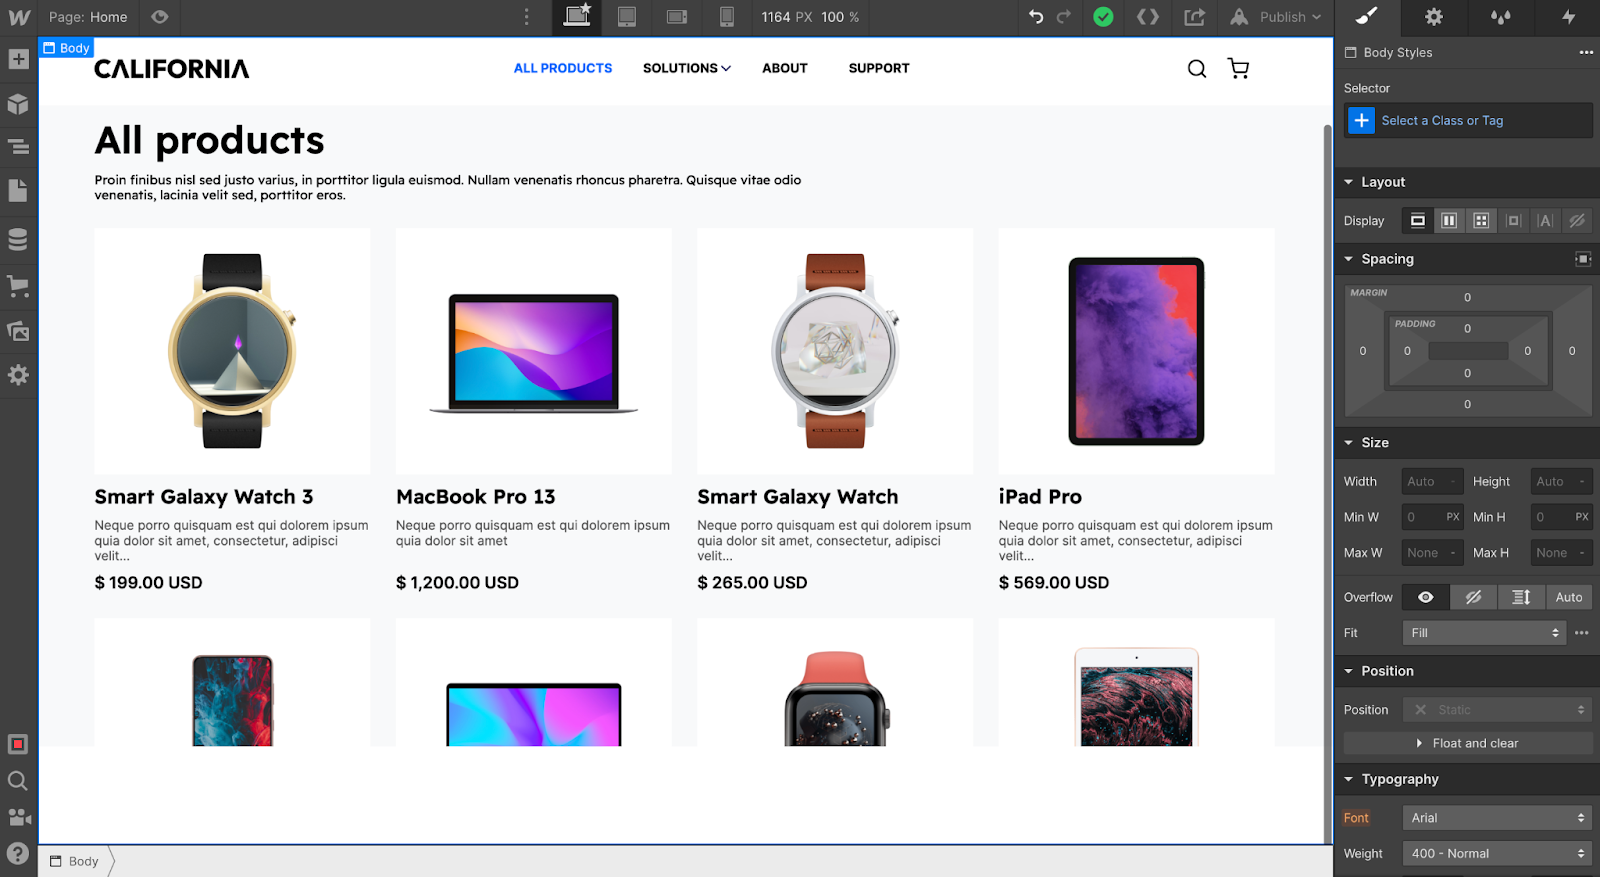Image resolution: width=1600 pixels, height=877 pixels.
Task: Set display to Inline-block
Action: (1513, 221)
